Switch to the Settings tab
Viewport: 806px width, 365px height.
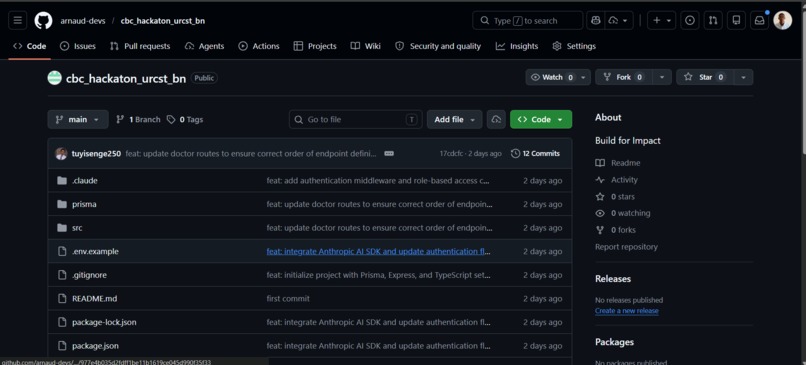(x=574, y=46)
